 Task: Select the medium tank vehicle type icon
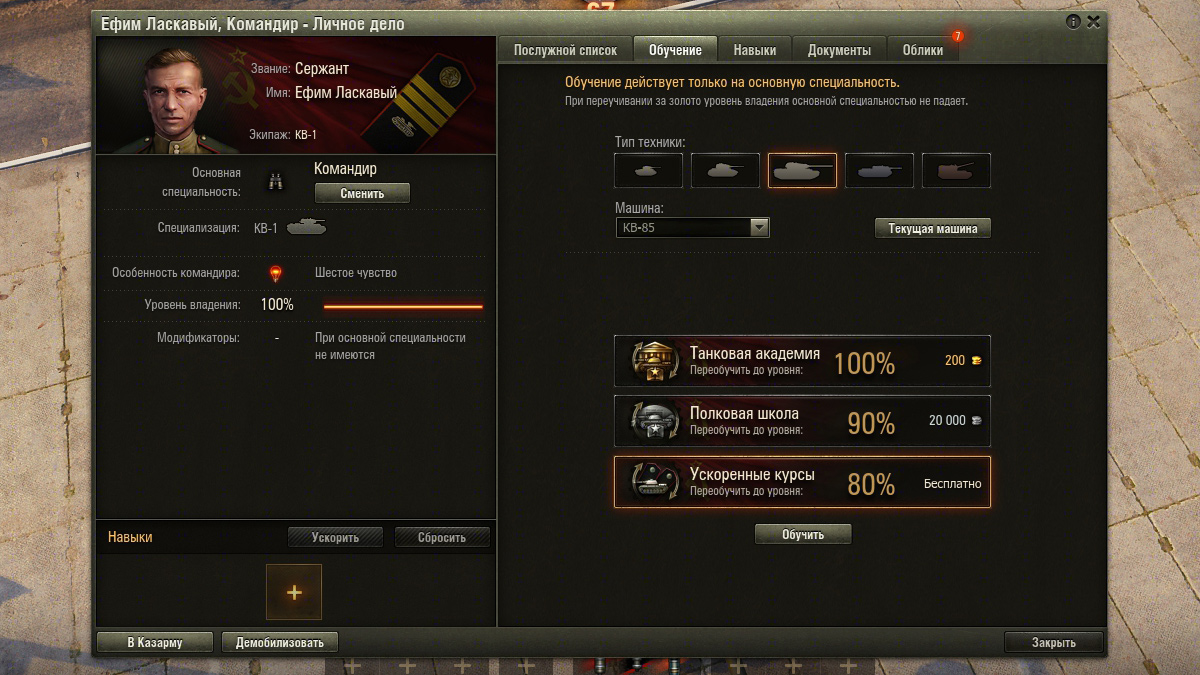point(725,171)
